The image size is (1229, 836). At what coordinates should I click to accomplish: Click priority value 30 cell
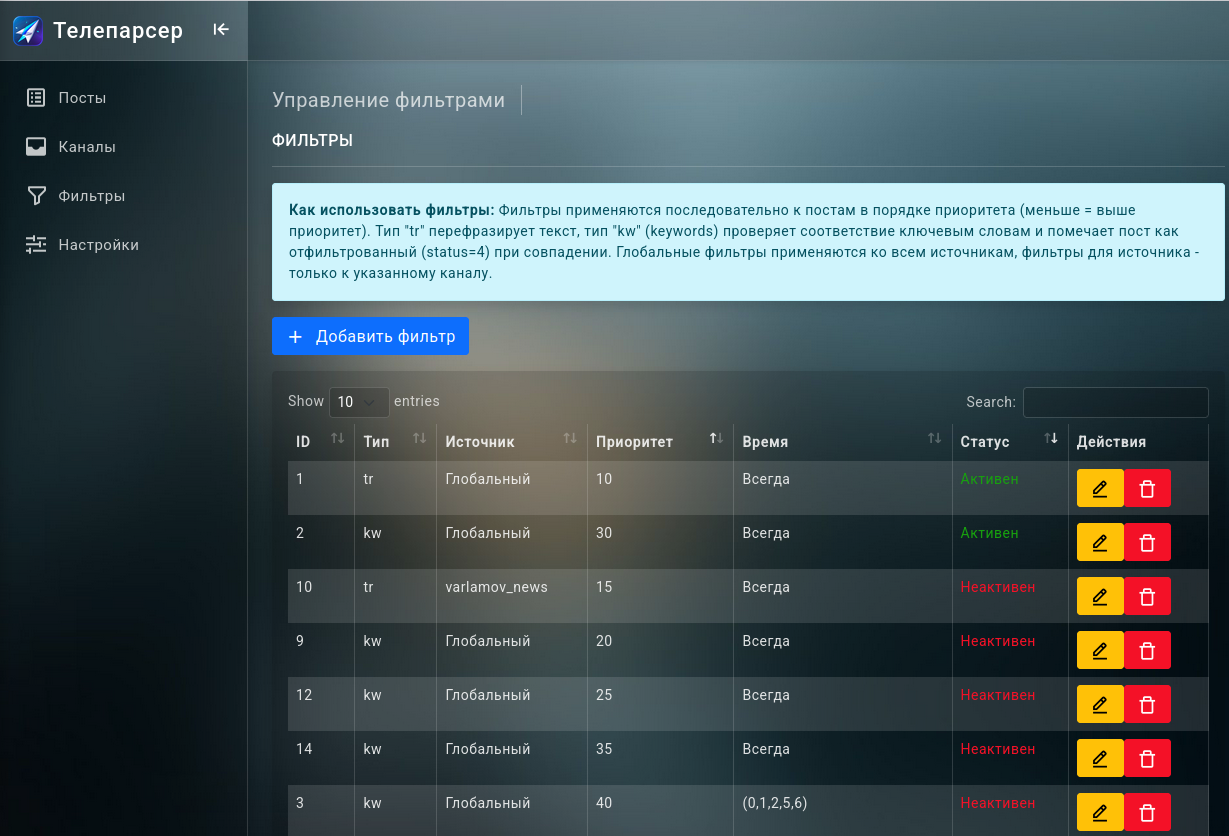click(x=660, y=542)
